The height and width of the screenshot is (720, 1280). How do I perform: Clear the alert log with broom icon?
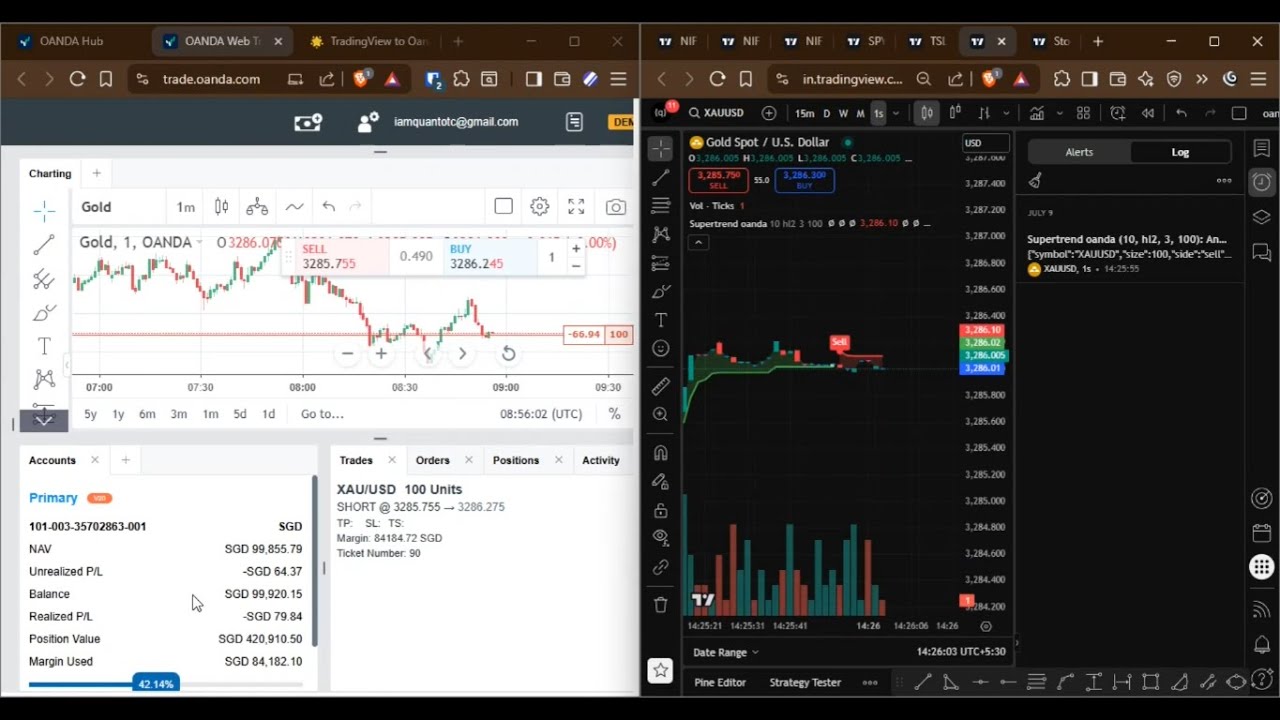click(1036, 181)
